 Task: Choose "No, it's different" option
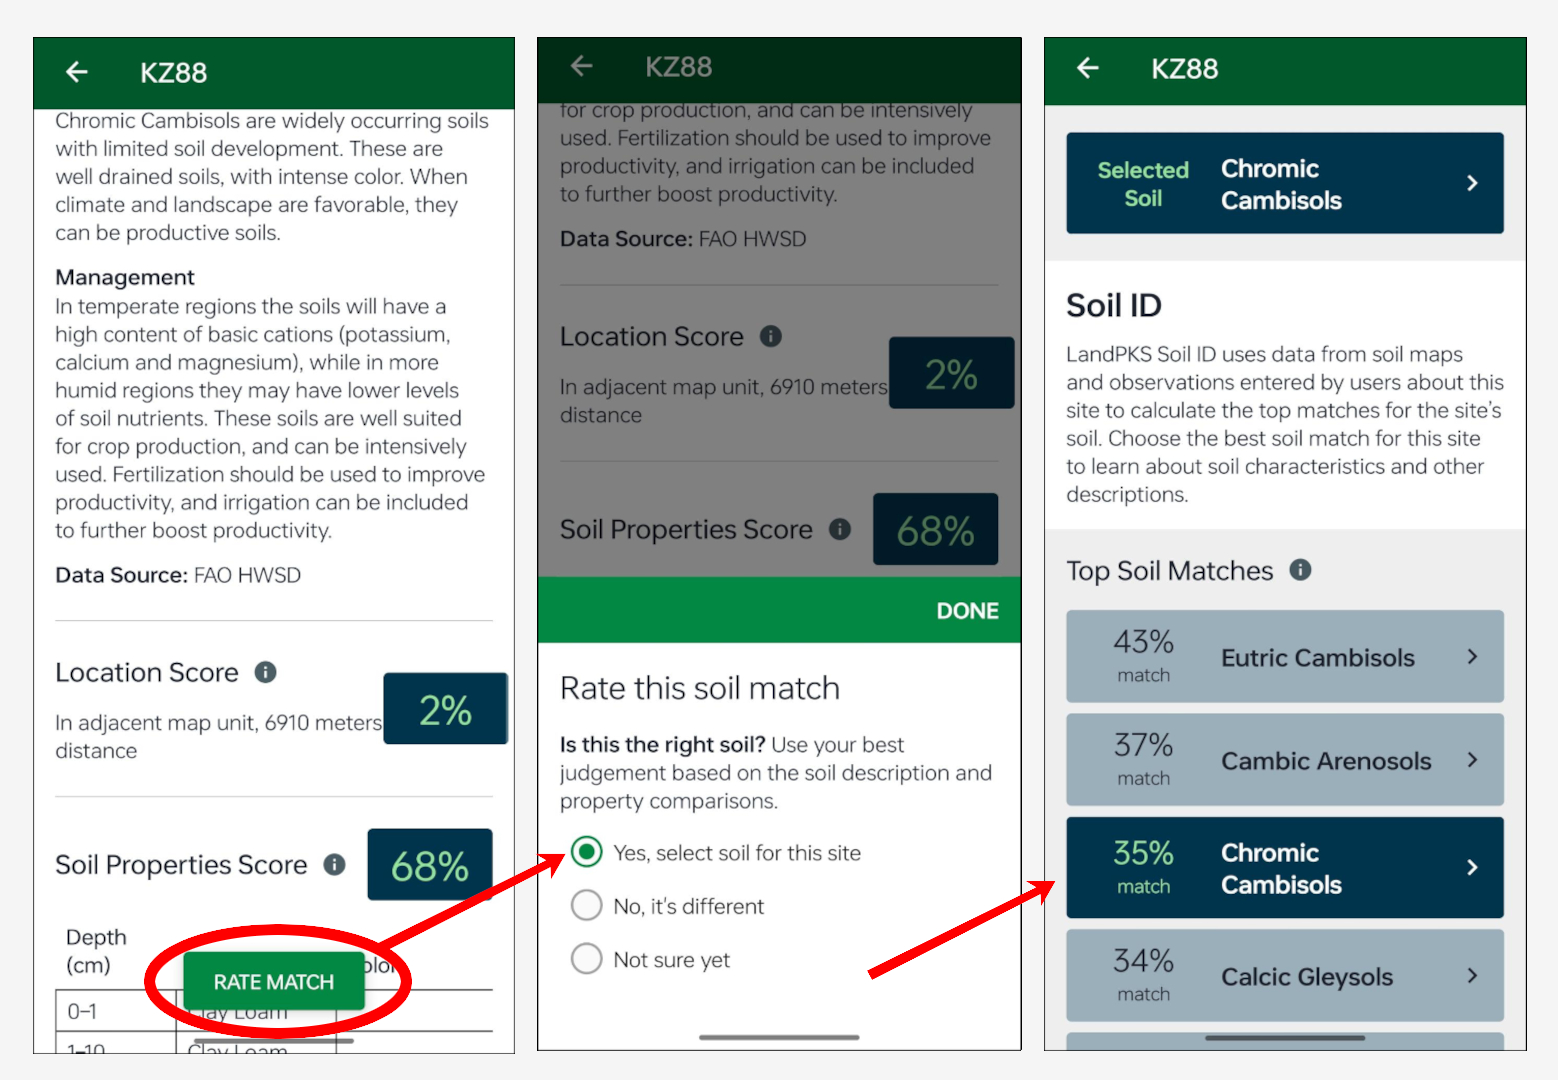pos(587,905)
